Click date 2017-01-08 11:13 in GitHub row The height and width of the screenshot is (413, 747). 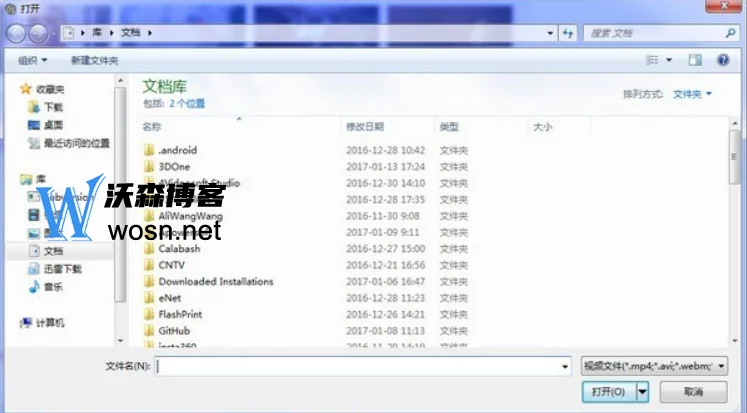[385, 331]
